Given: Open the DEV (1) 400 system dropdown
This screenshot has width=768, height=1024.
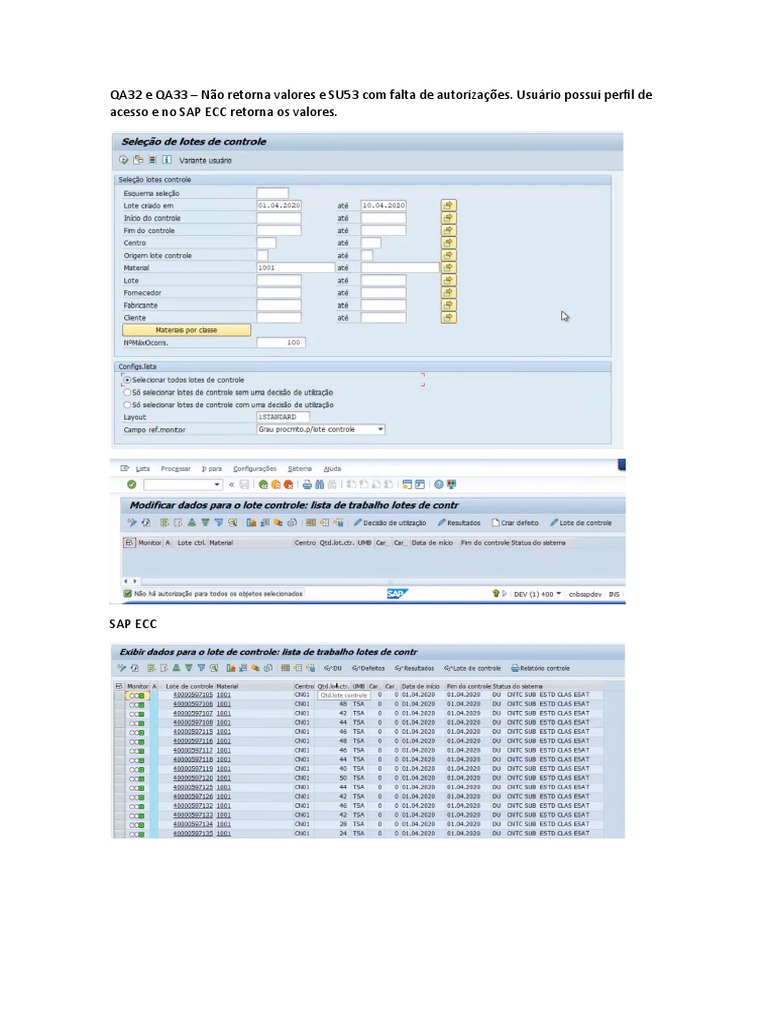Looking at the screenshot, I should tap(558, 594).
